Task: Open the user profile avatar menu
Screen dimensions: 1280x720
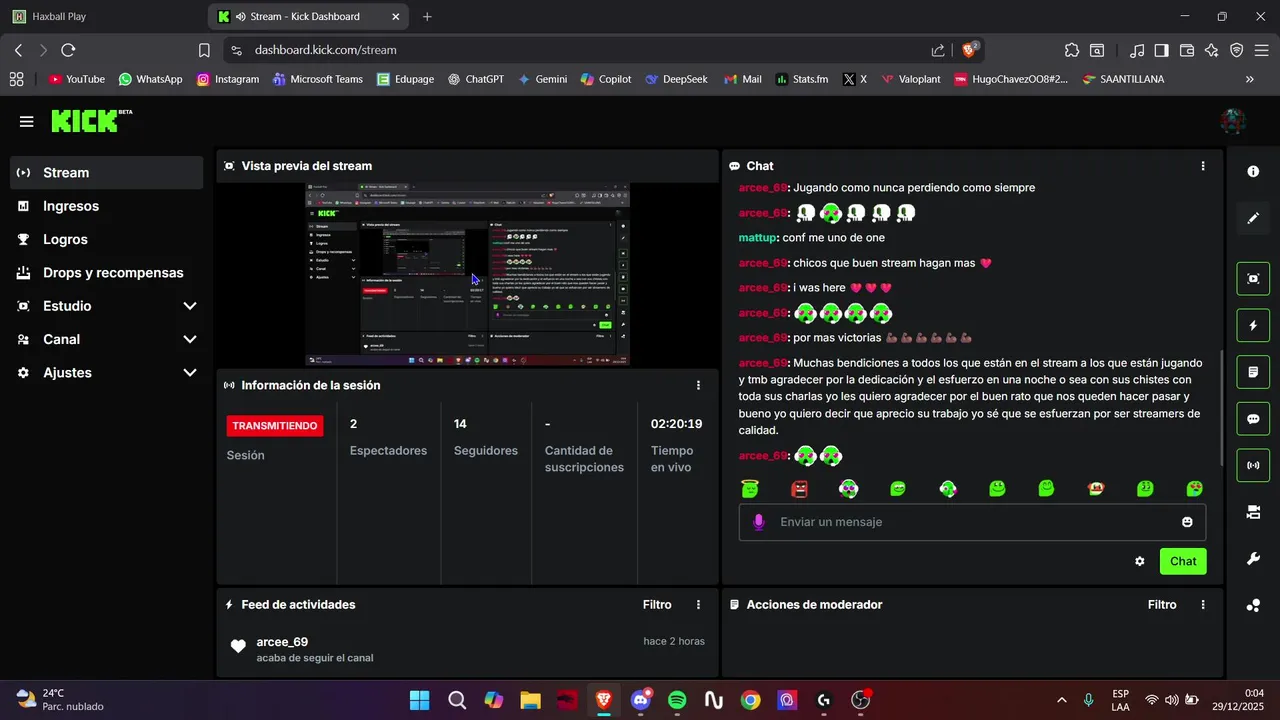Action: coord(1233,122)
